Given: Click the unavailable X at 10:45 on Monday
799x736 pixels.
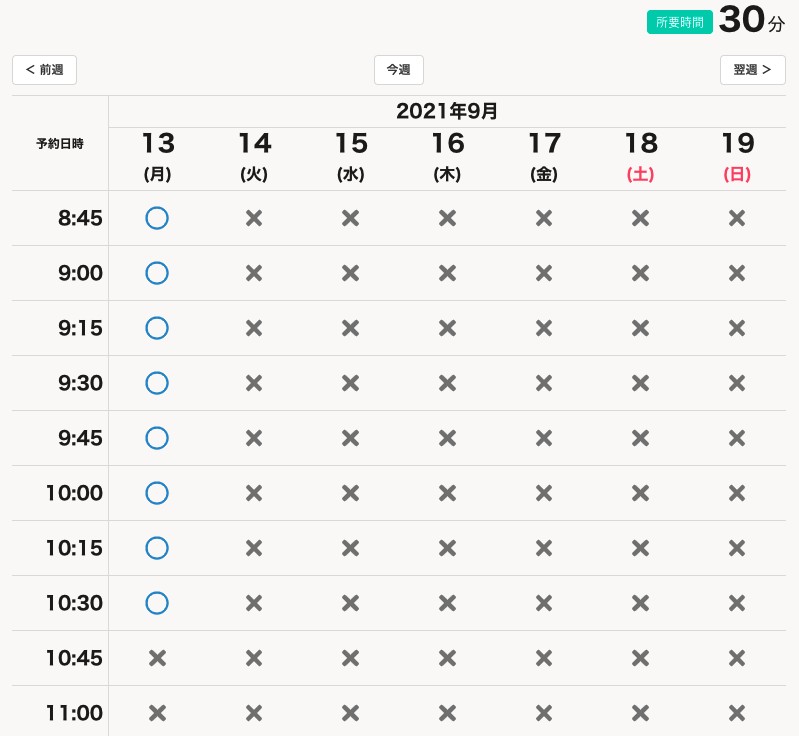Looking at the screenshot, I should click(x=157, y=658).
